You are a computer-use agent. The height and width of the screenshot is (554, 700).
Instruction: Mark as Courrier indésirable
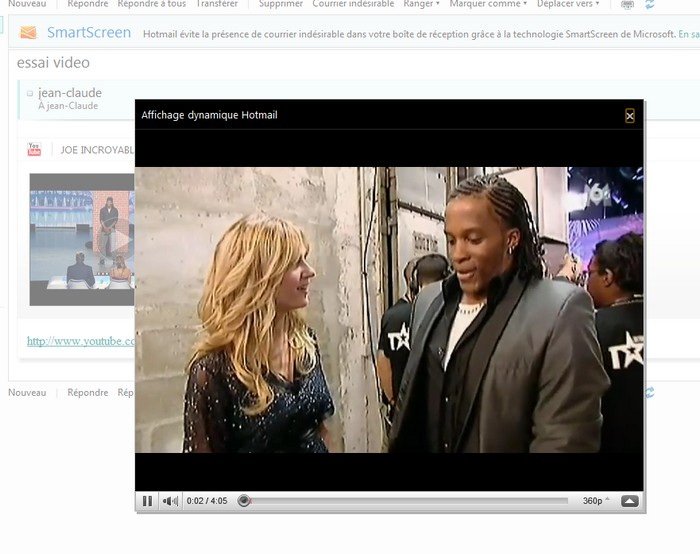click(353, 4)
